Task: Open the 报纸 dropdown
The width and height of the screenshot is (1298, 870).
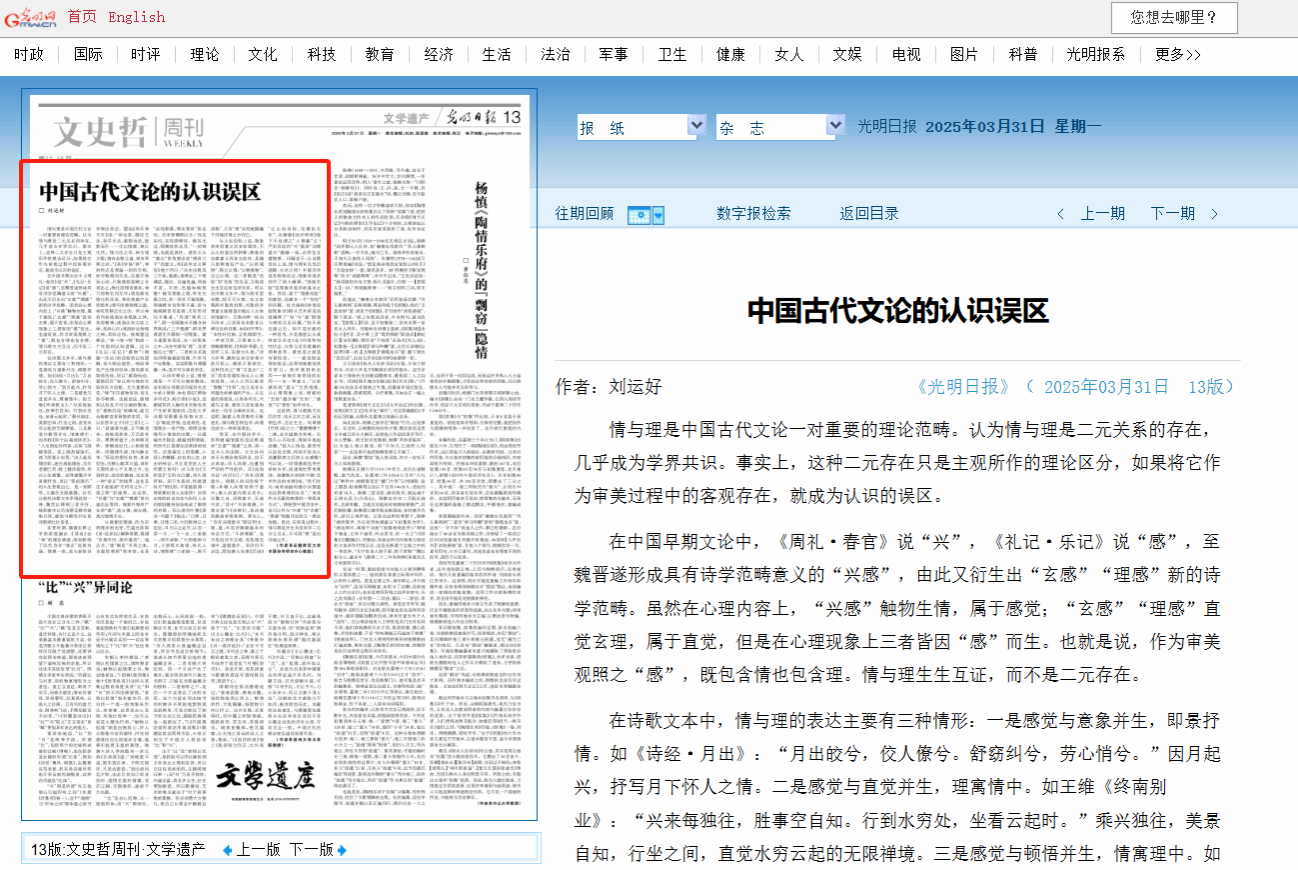Action: pyautogui.click(x=641, y=126)
